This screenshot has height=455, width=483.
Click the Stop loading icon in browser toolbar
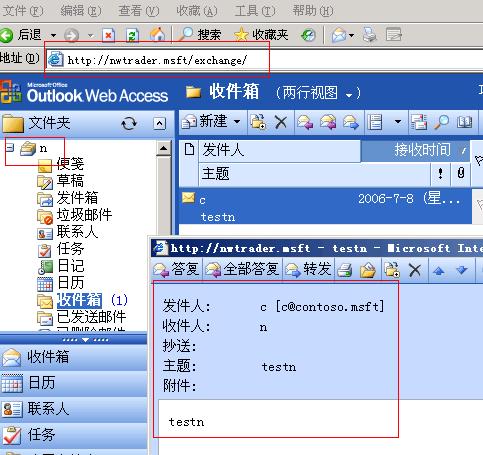click(108, 35)
